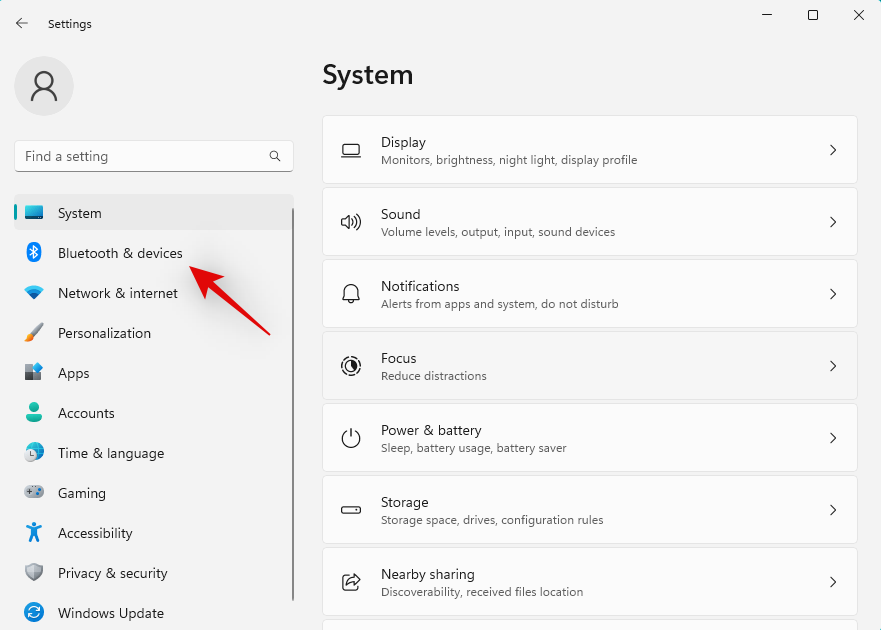Screen dimensions: 881x630
Task: Expand Notifications settings chevron
Action: pyautogui.click(x=833, y=294)
